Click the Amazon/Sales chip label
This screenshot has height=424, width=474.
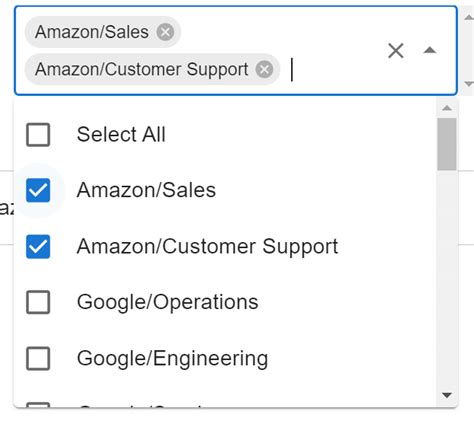[92, 32]
